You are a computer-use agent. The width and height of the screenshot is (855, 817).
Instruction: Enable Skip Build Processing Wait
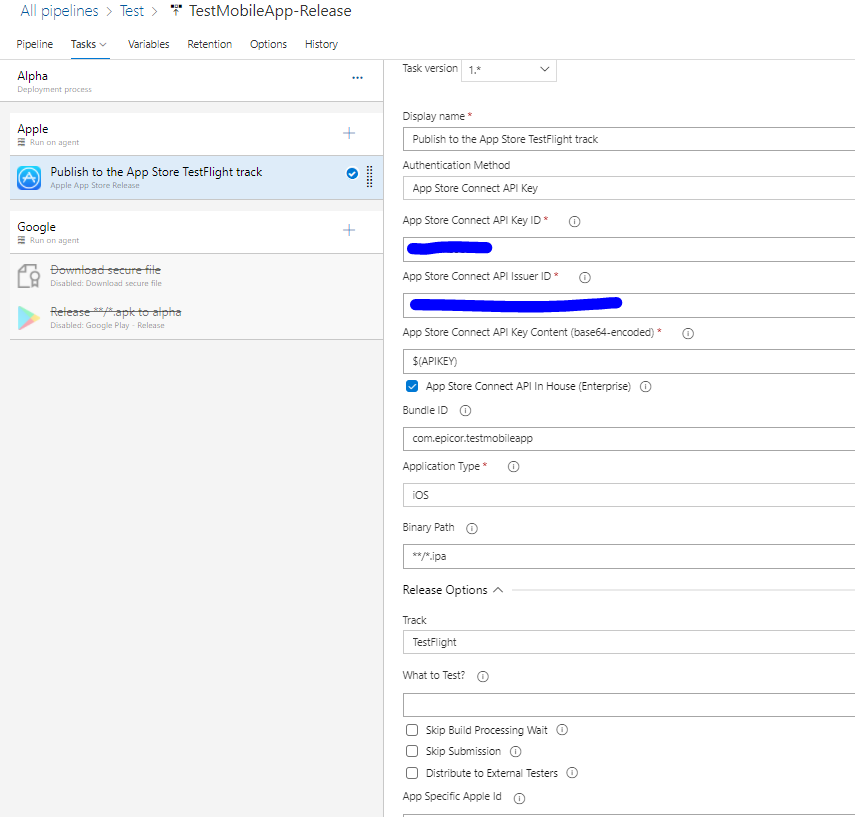tap(412, 730)
